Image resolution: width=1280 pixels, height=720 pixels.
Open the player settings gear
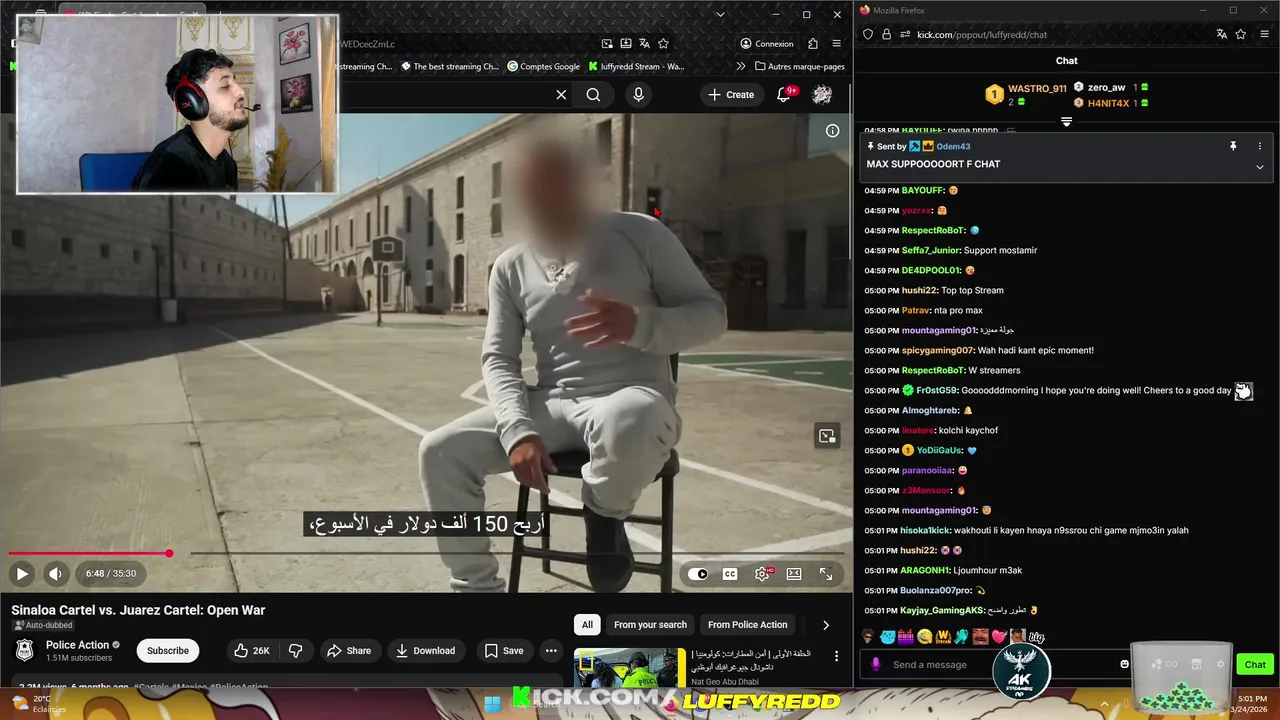[x=762, y=574]
